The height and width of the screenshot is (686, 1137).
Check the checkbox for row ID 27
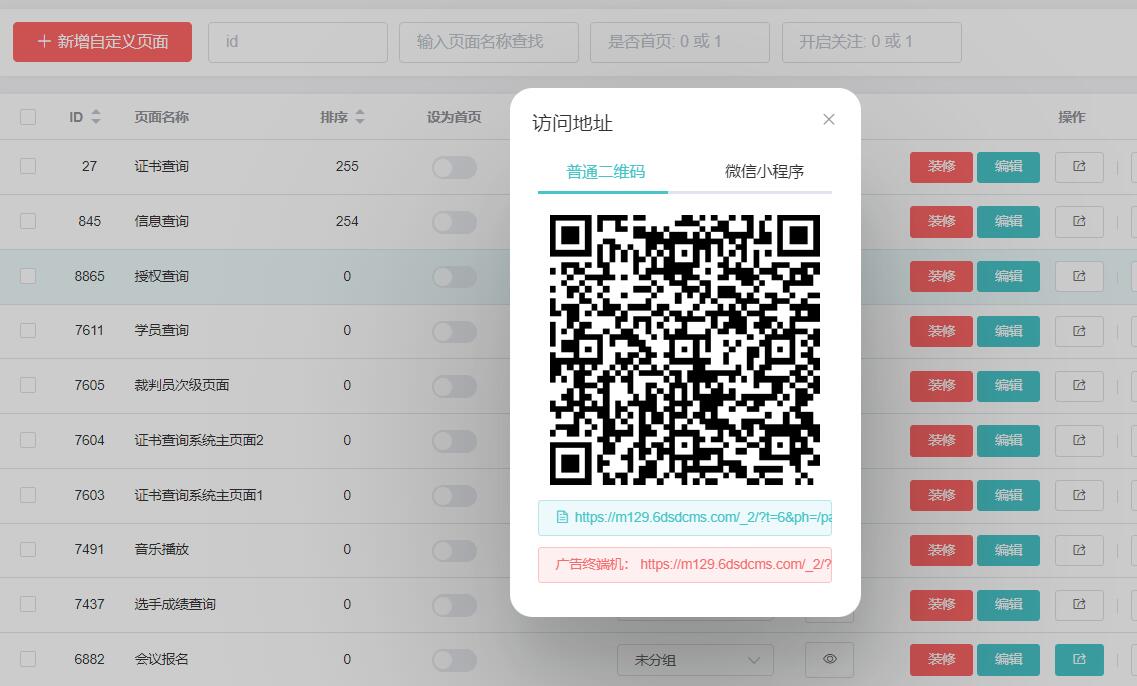pos(28,166)
